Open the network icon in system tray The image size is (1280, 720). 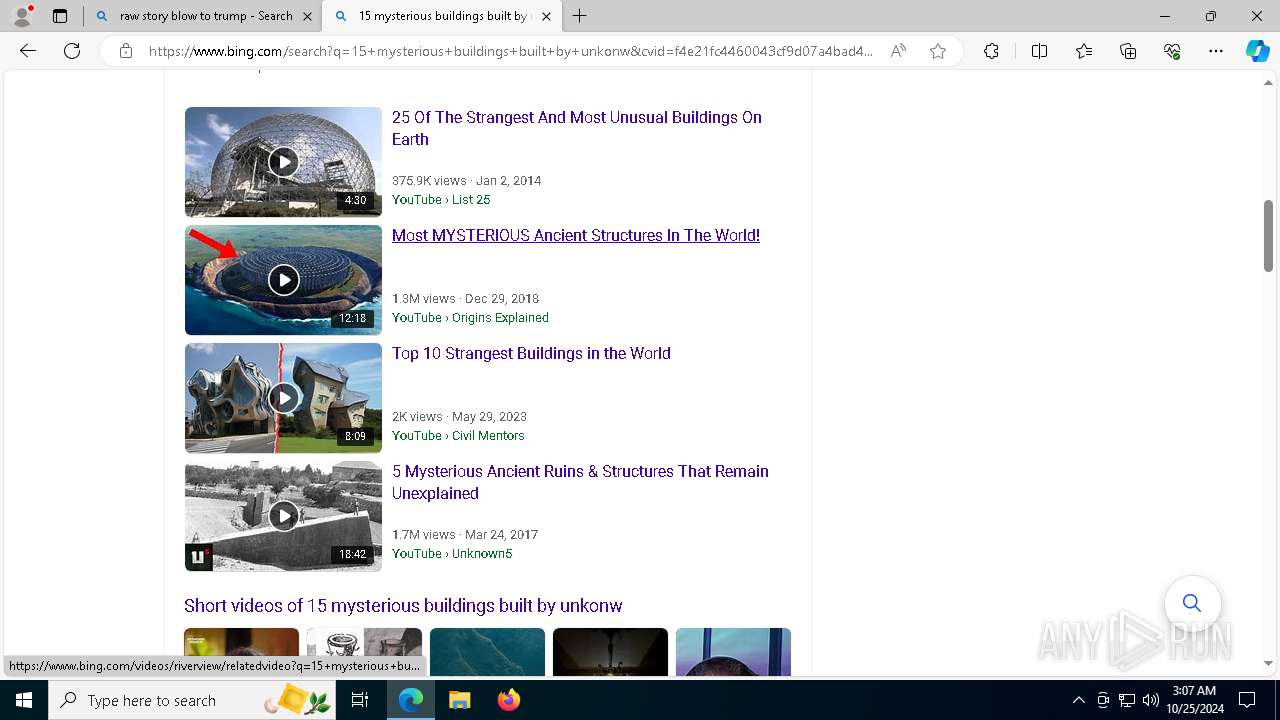(1127, 700)
